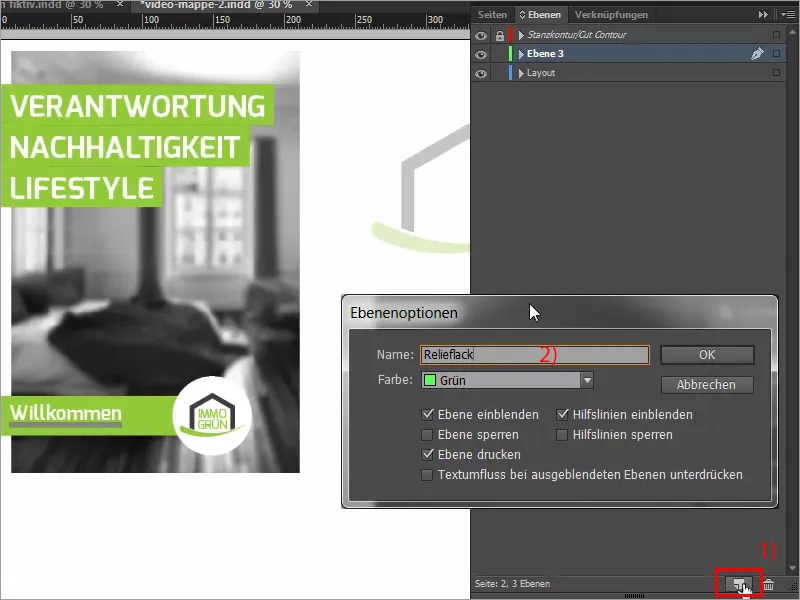Hide the Layout layer via its eye toggle
800x600 pixels.
(x=483, y=72)
